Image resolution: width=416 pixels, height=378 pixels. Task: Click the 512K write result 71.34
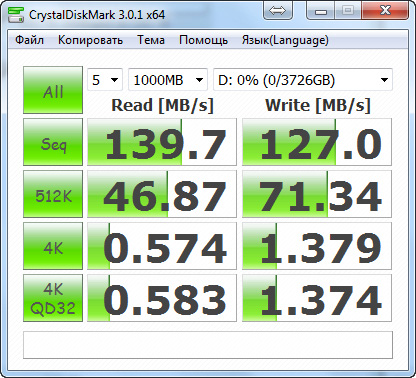tap(317, 194)
